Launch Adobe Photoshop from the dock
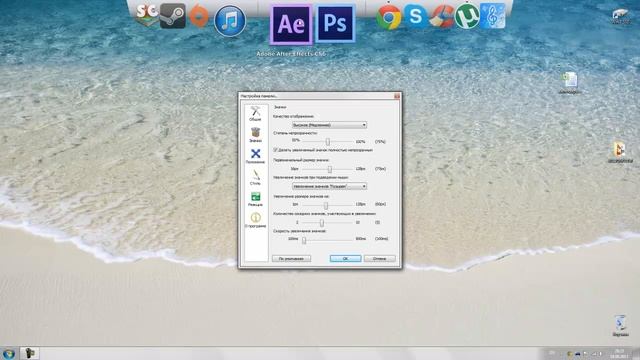Screen dimensions: 640x360 click(336, 24)
